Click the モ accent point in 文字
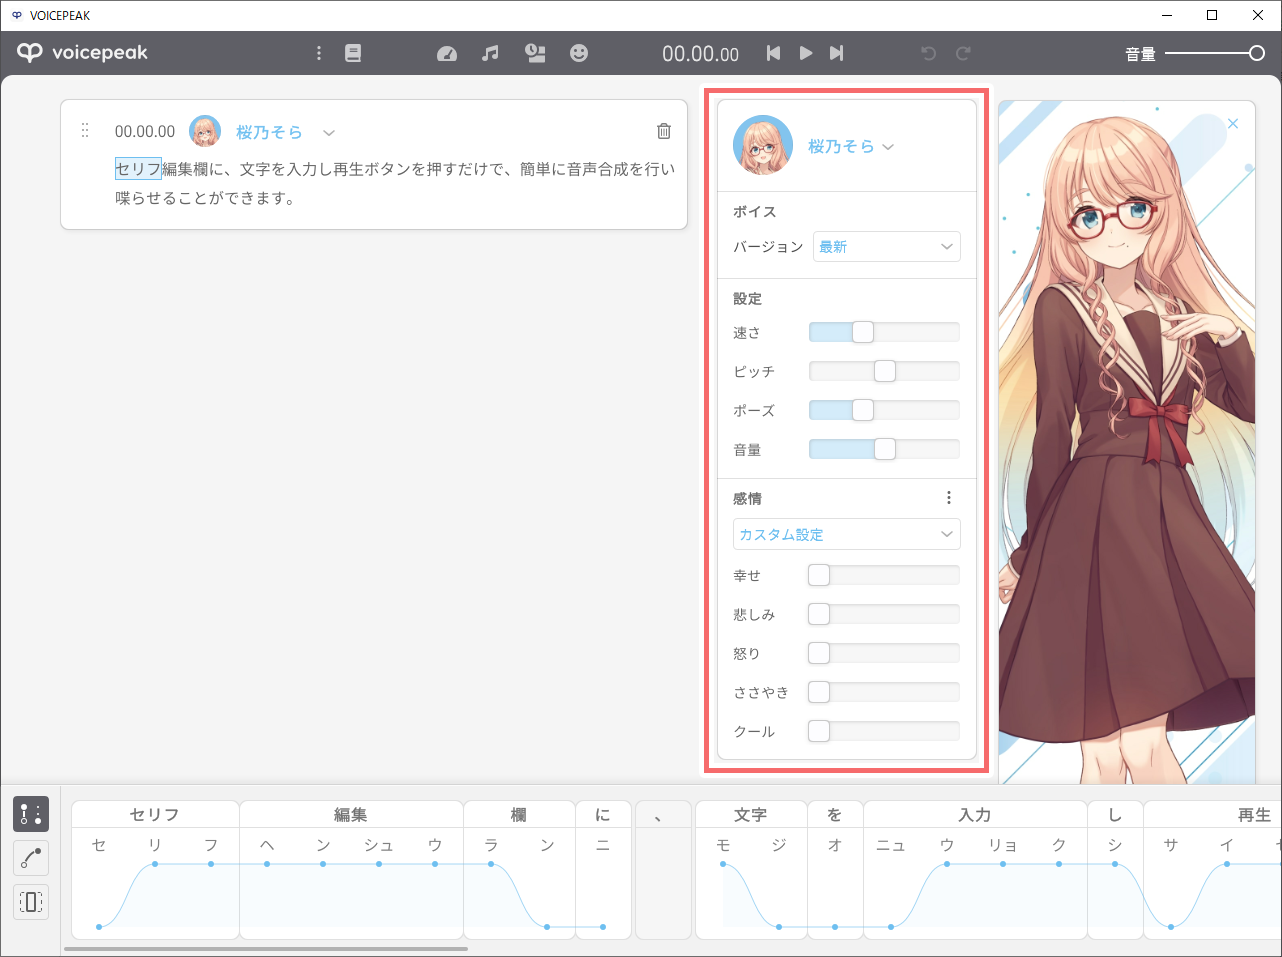Image resolution: width=1282 pixels, height=957 pixels. [x=723, y=864]
